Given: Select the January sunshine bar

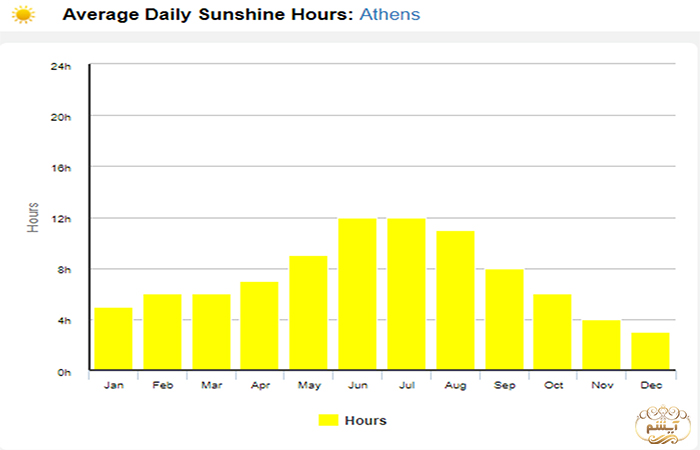Looking at the screenshot, I should pos(113,339).
